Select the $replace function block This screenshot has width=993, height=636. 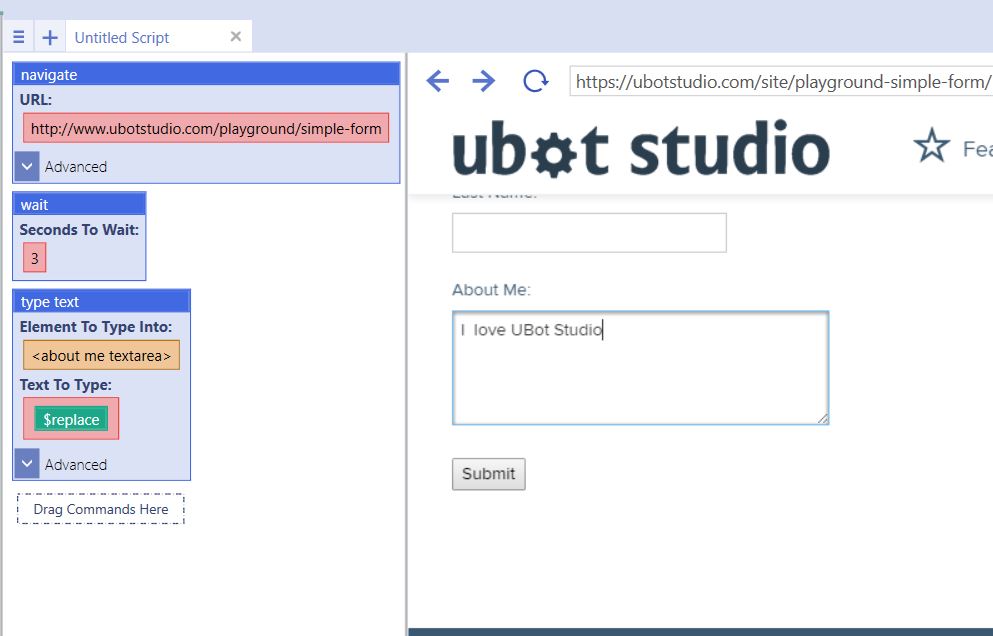71,419
